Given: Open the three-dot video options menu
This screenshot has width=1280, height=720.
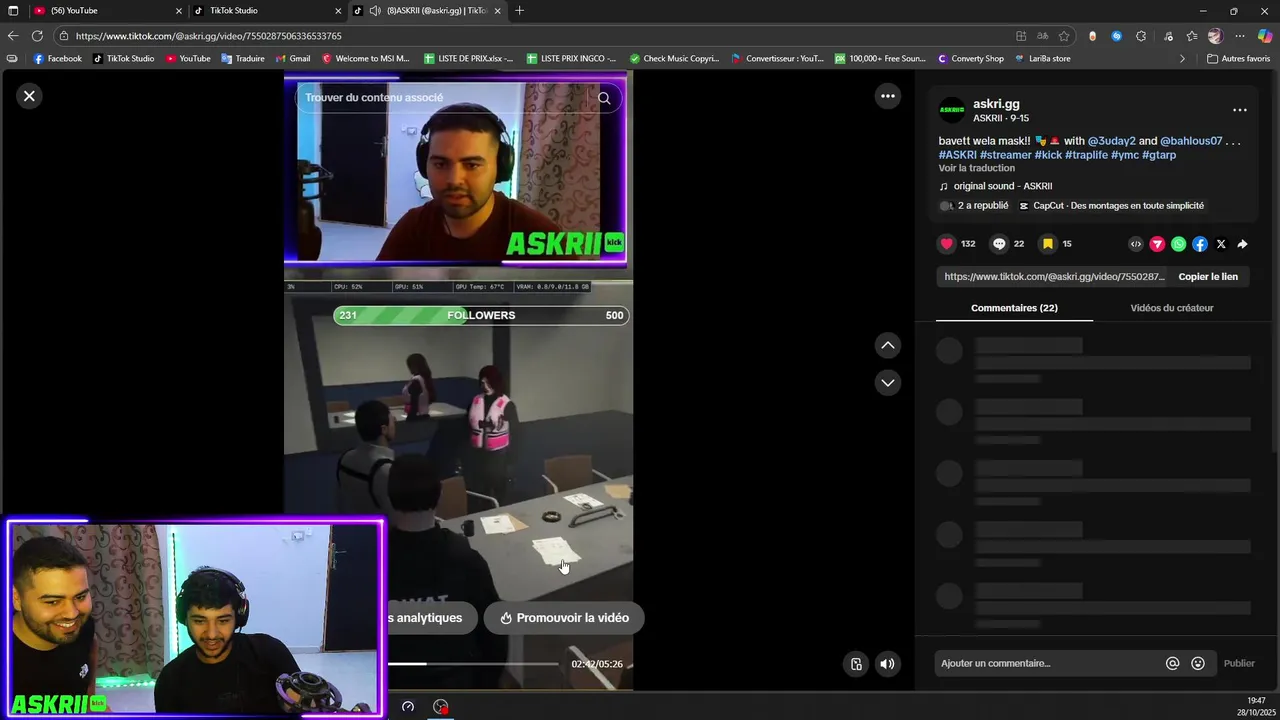Looking at the screenshot, I should pos(887,96).
